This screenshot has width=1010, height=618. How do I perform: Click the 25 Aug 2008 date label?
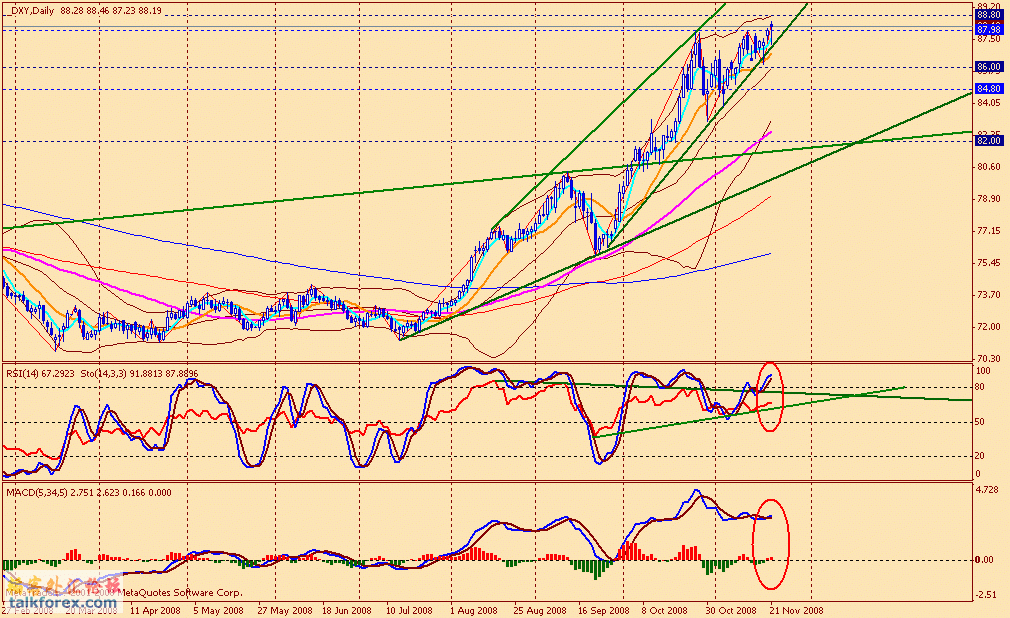click(540, 610)
